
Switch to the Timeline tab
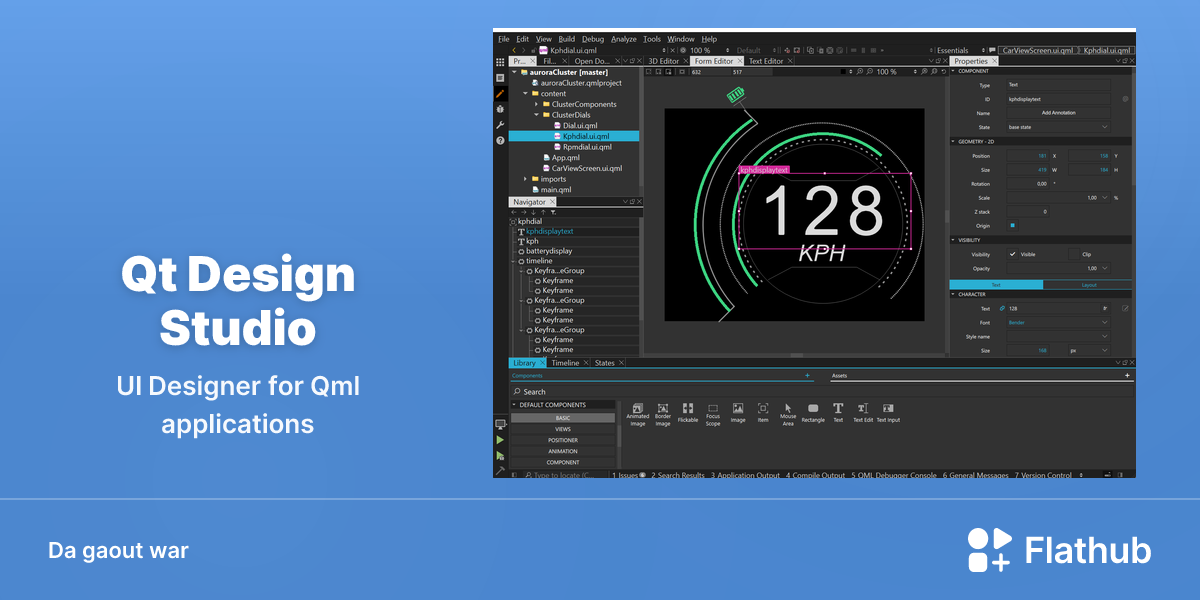(x=565, y=363)
